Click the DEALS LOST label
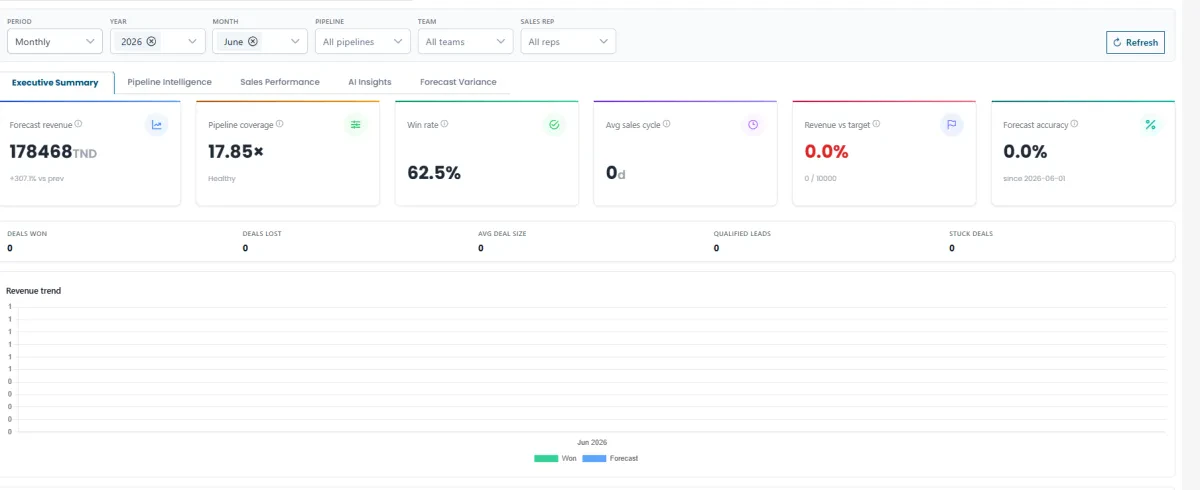 pos(262,233)
